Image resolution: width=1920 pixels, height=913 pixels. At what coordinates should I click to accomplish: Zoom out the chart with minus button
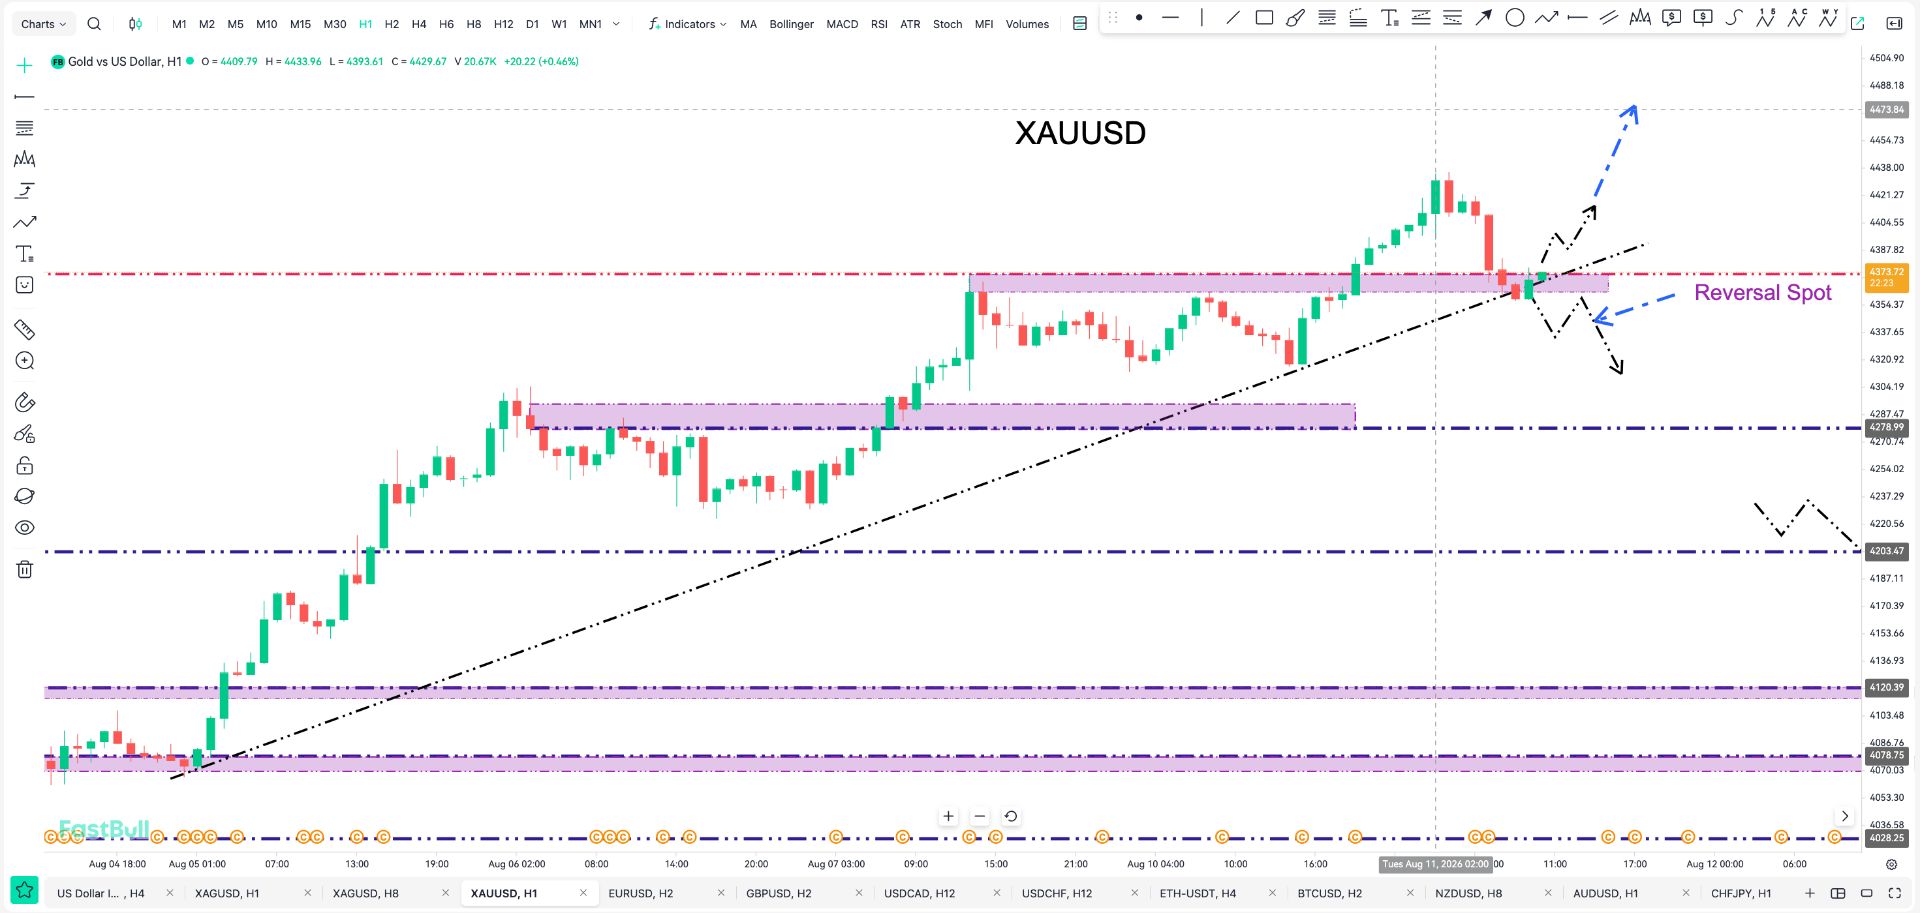pyautogui.click(x=980, y=816)
